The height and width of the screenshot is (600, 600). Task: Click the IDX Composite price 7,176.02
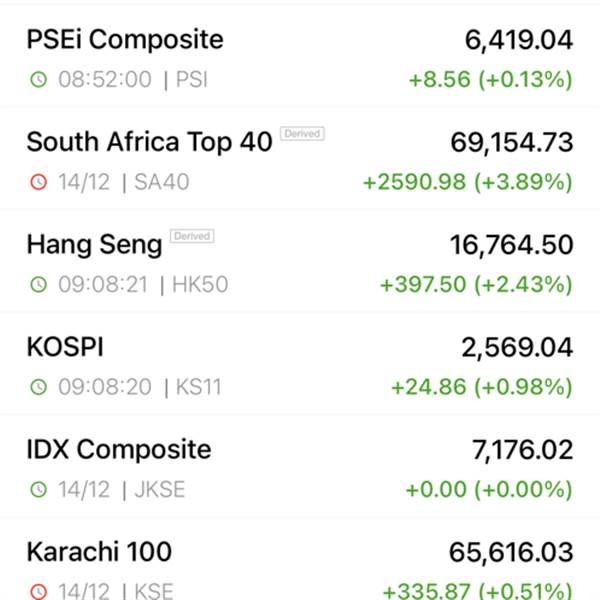click(x=522, y=450)
